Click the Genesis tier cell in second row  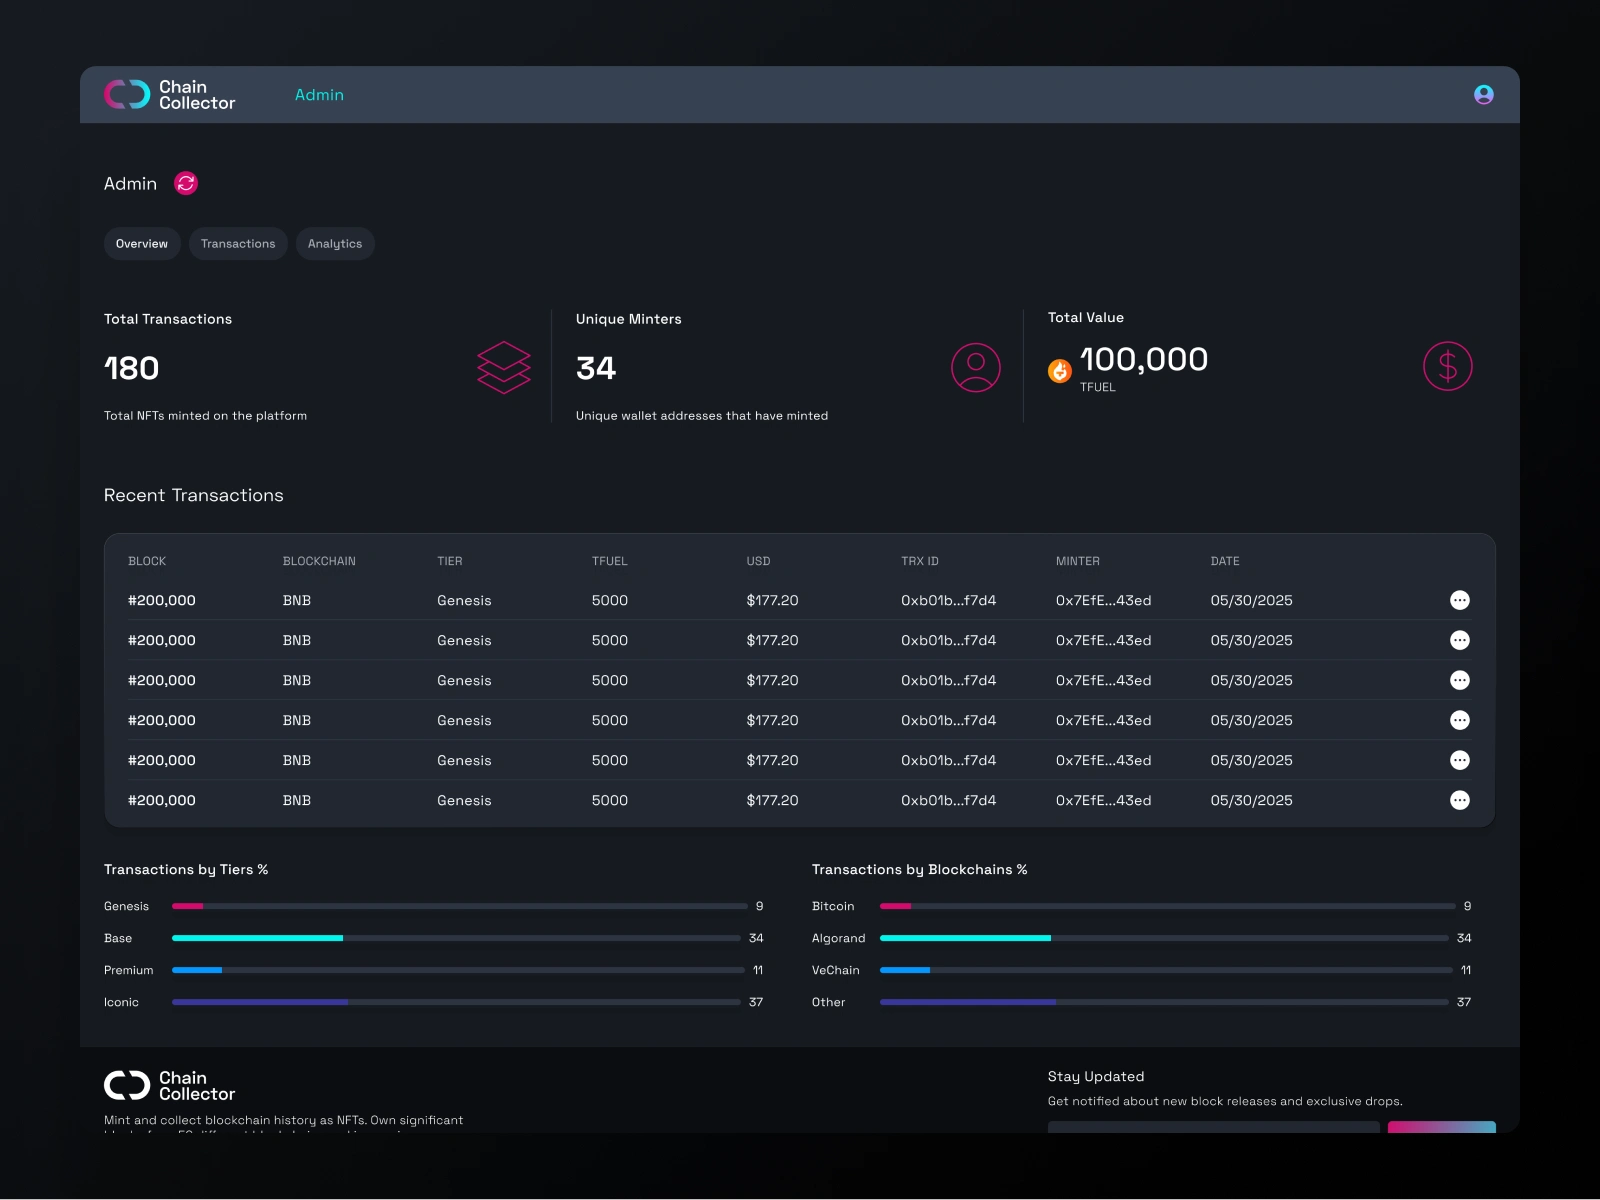pyautogui.click(x=464, y=640)
